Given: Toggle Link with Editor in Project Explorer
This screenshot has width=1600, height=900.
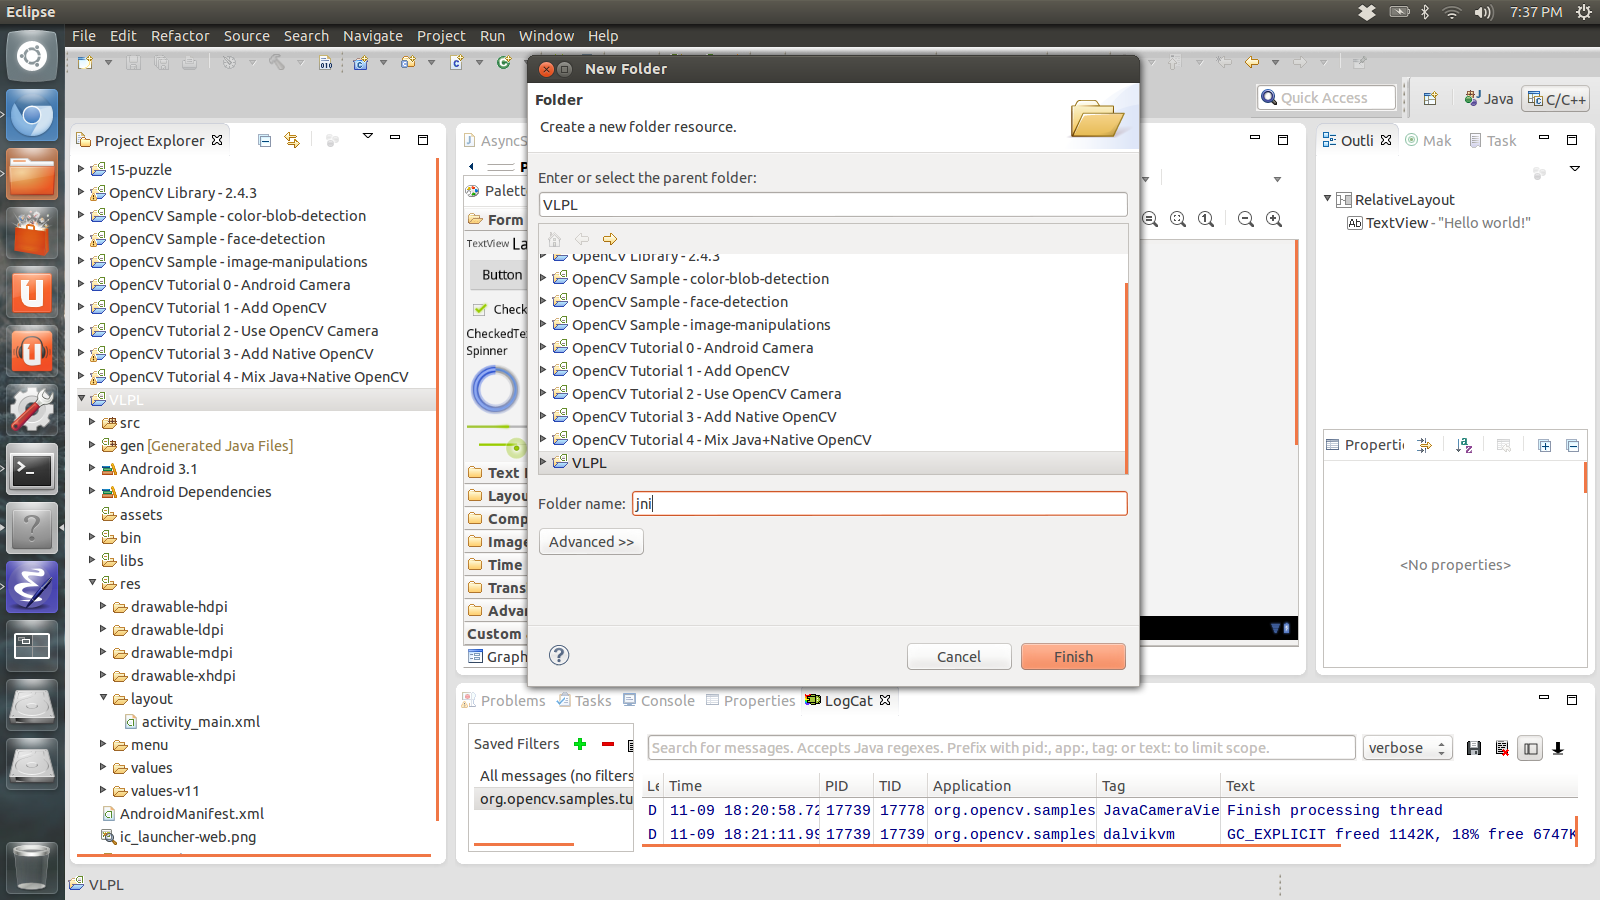Looking at the screenshot, I should pos(292,140).
